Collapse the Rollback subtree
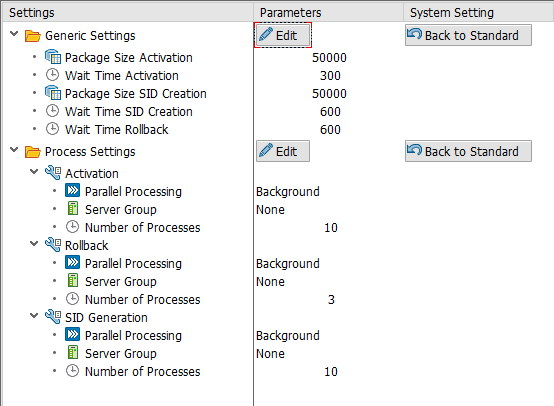Screen dimensions: 554x406 click(34, 243)
